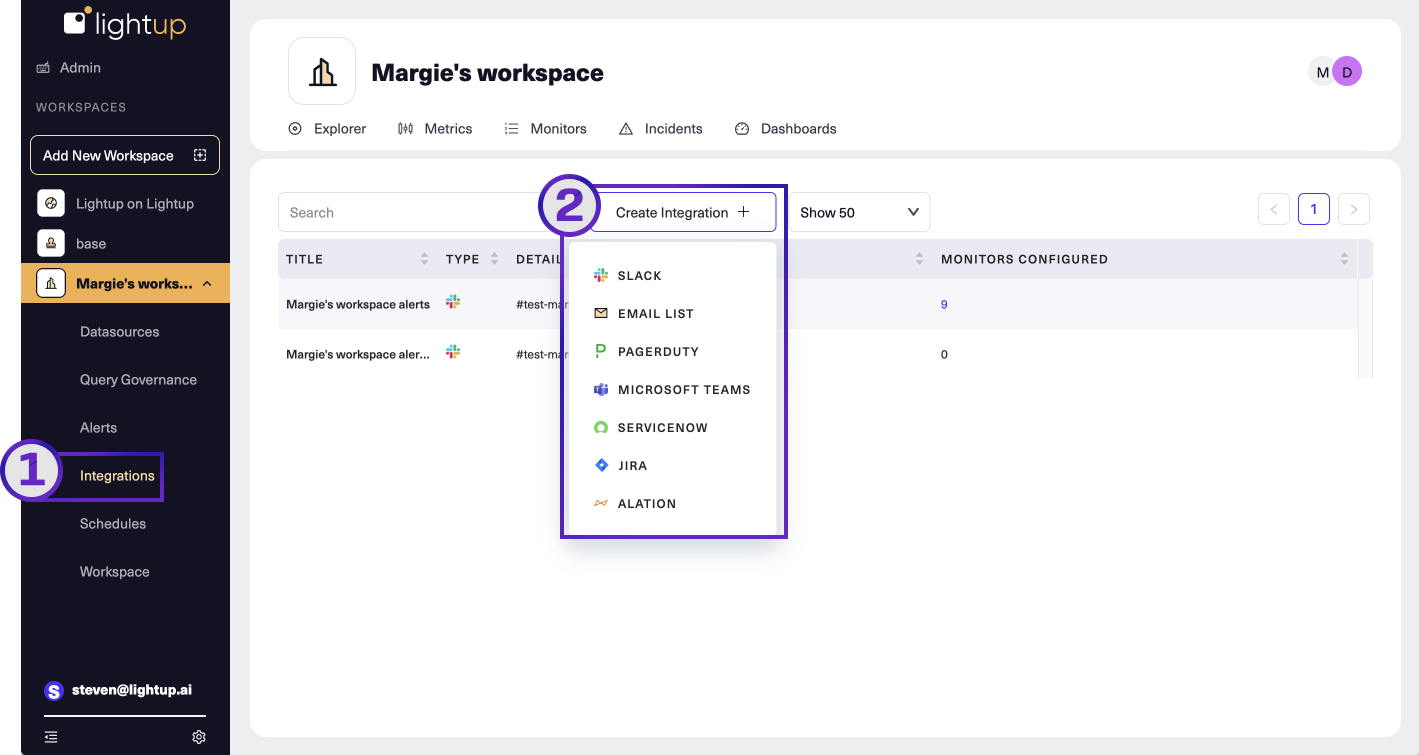1419x755 pixels.
Task: Collapse Margie's workspace chevron in sidebar
Action: click(x=207, y=284)
